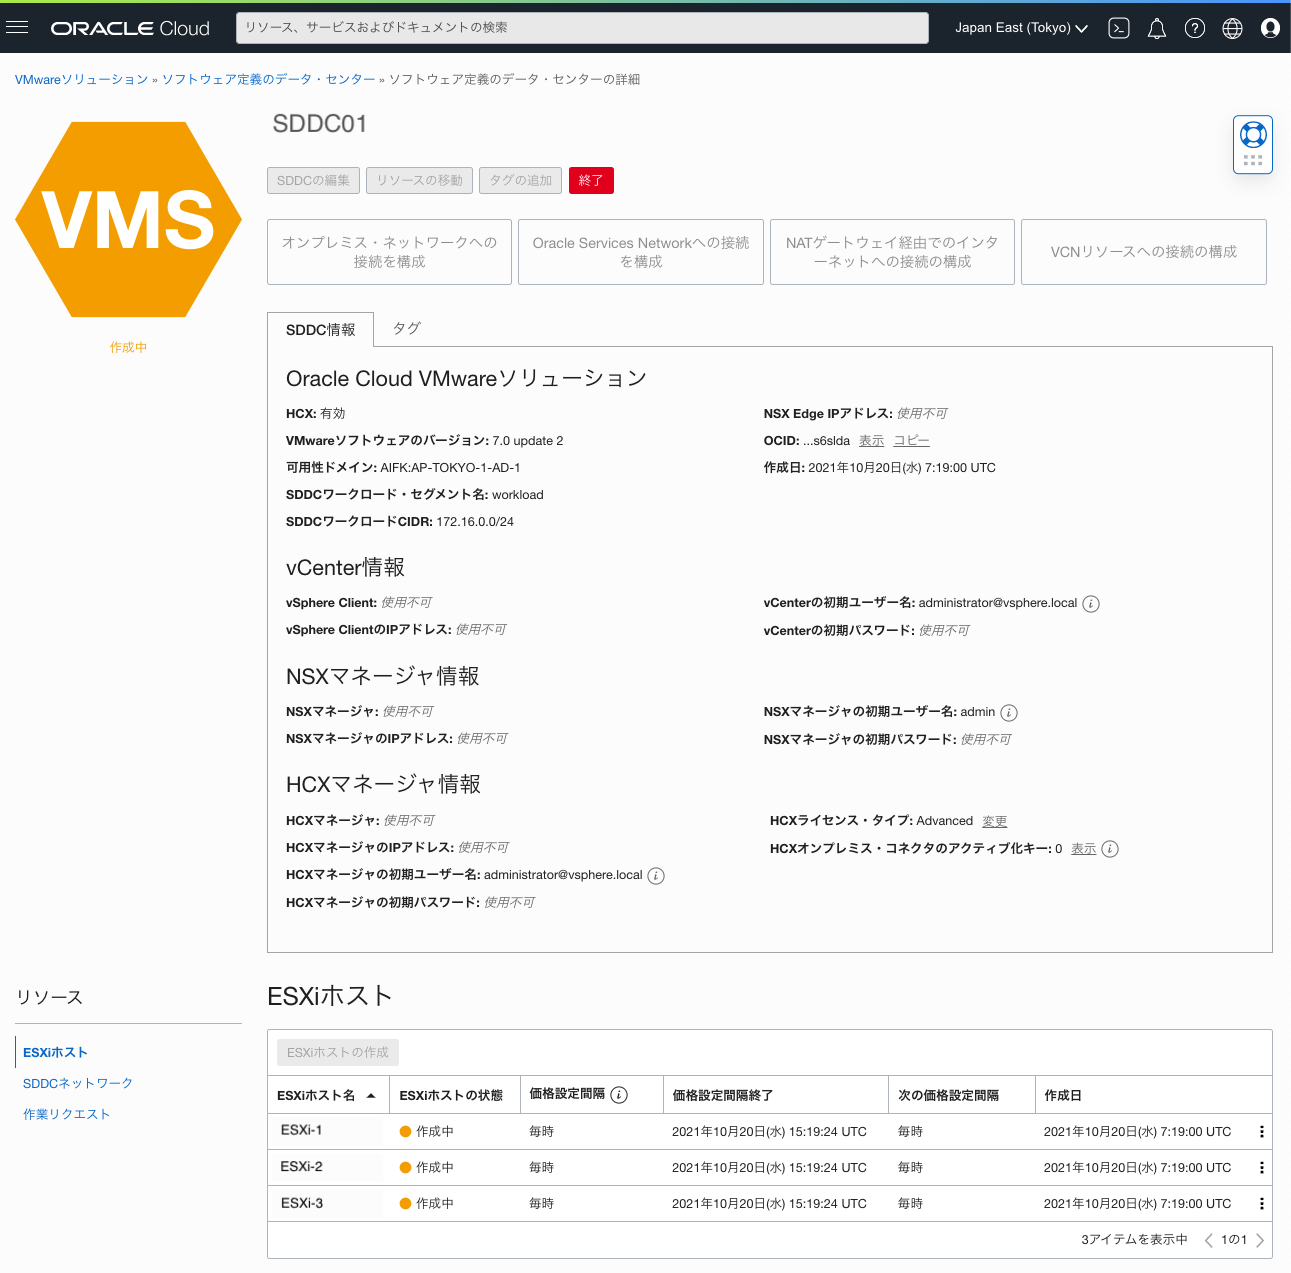Image resolution: width=1291 pixels, height=1273 pixels.
Task: Click the resource search field
Action: [582, 28]
